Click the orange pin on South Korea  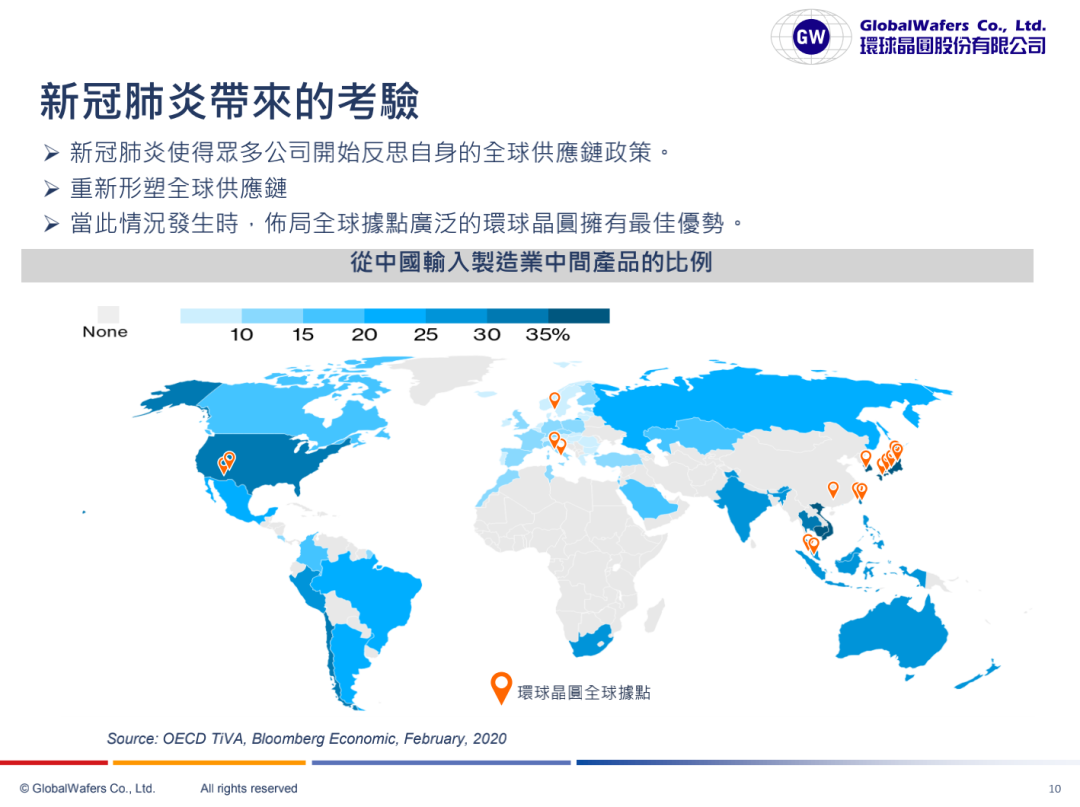(866, 457)
